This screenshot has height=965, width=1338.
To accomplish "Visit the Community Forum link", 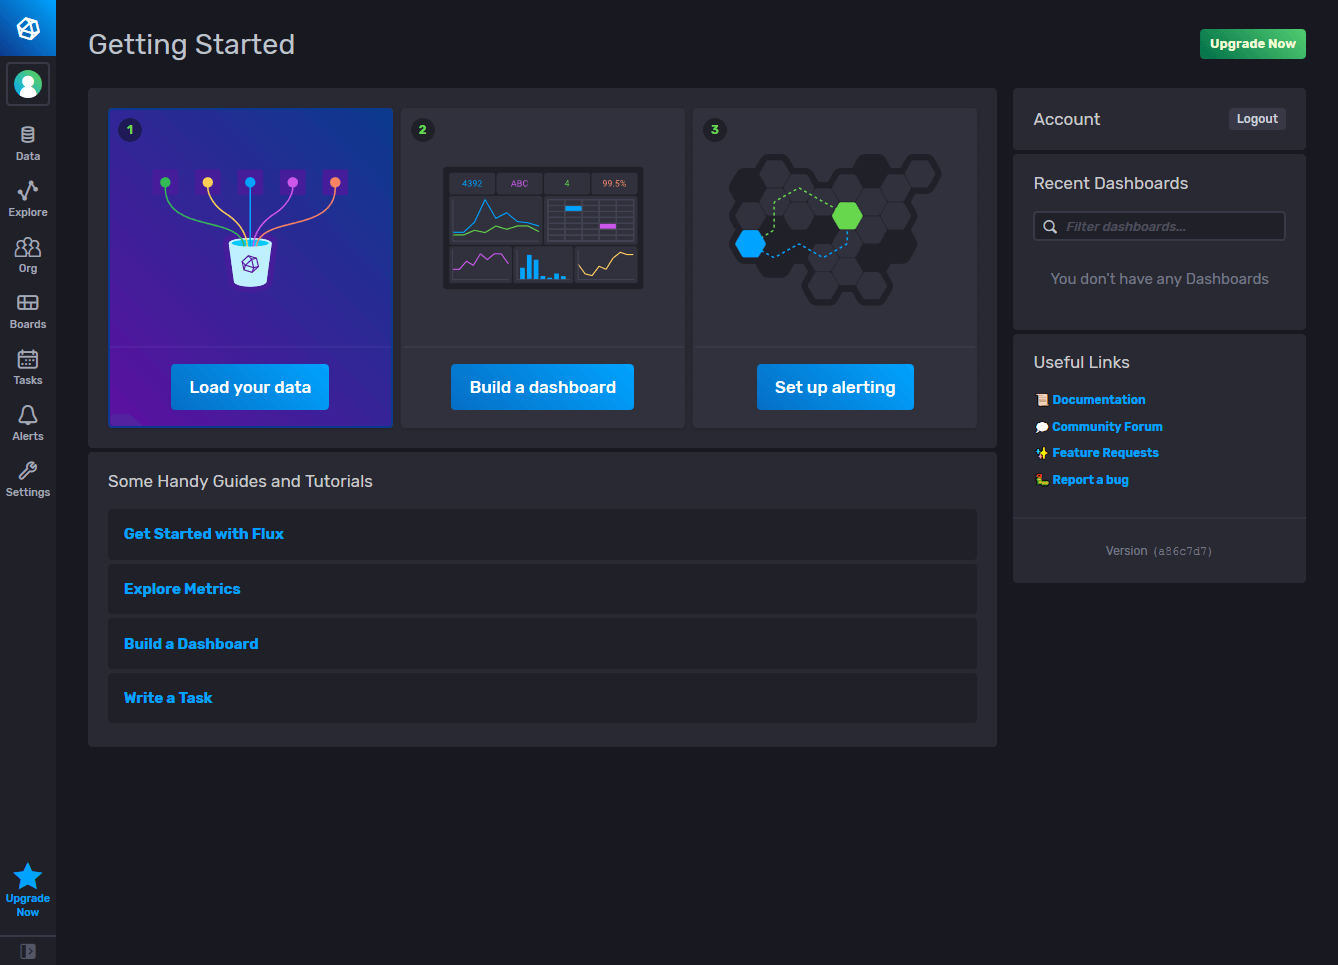I will pyautogui.click(x=1106, y=426).
